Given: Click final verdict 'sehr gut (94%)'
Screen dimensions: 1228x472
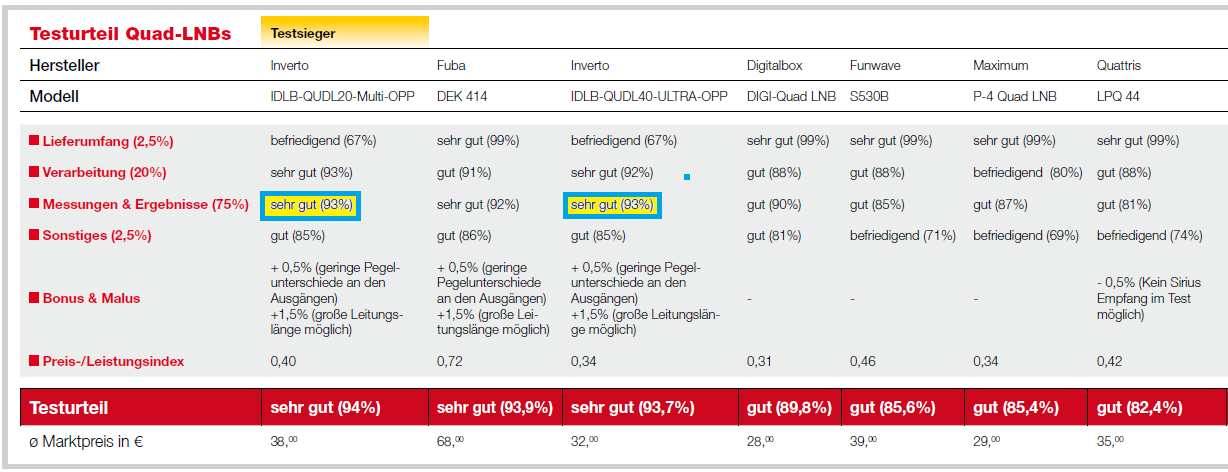Looking at the screenshot, I should (325, 408).
